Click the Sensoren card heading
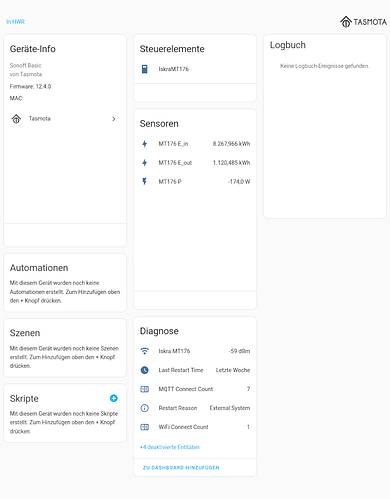Screen dimensions: 390x499 (x=159, y=124)
